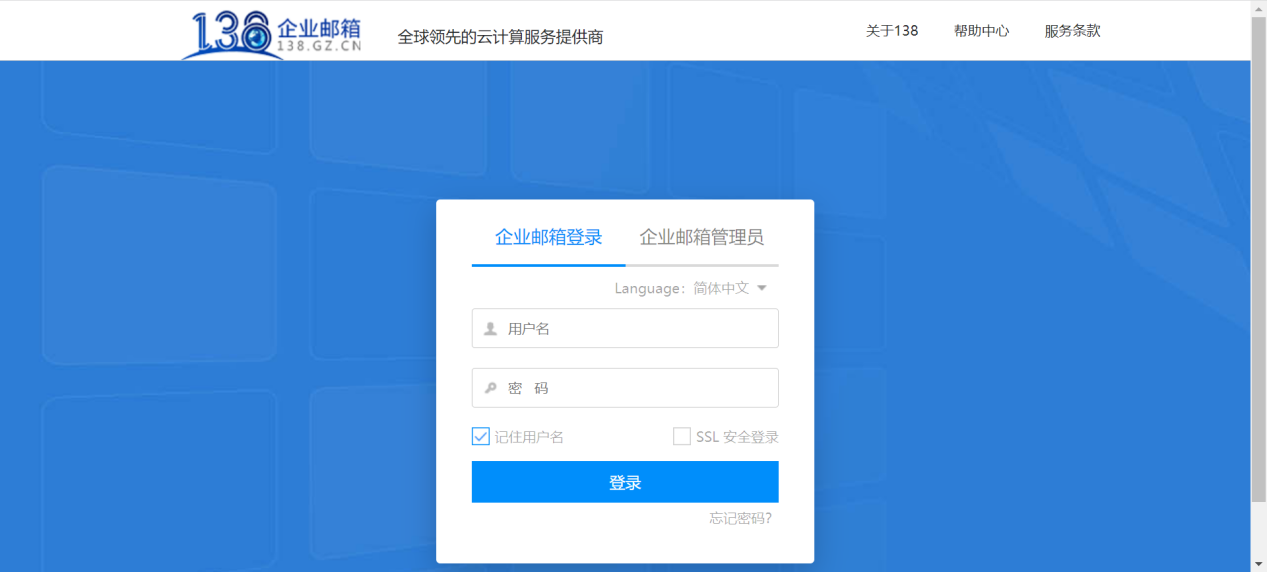Open the Language 简体中文 dropdown
Viewport: 1267px width, 572px height.
coord(731,288)
